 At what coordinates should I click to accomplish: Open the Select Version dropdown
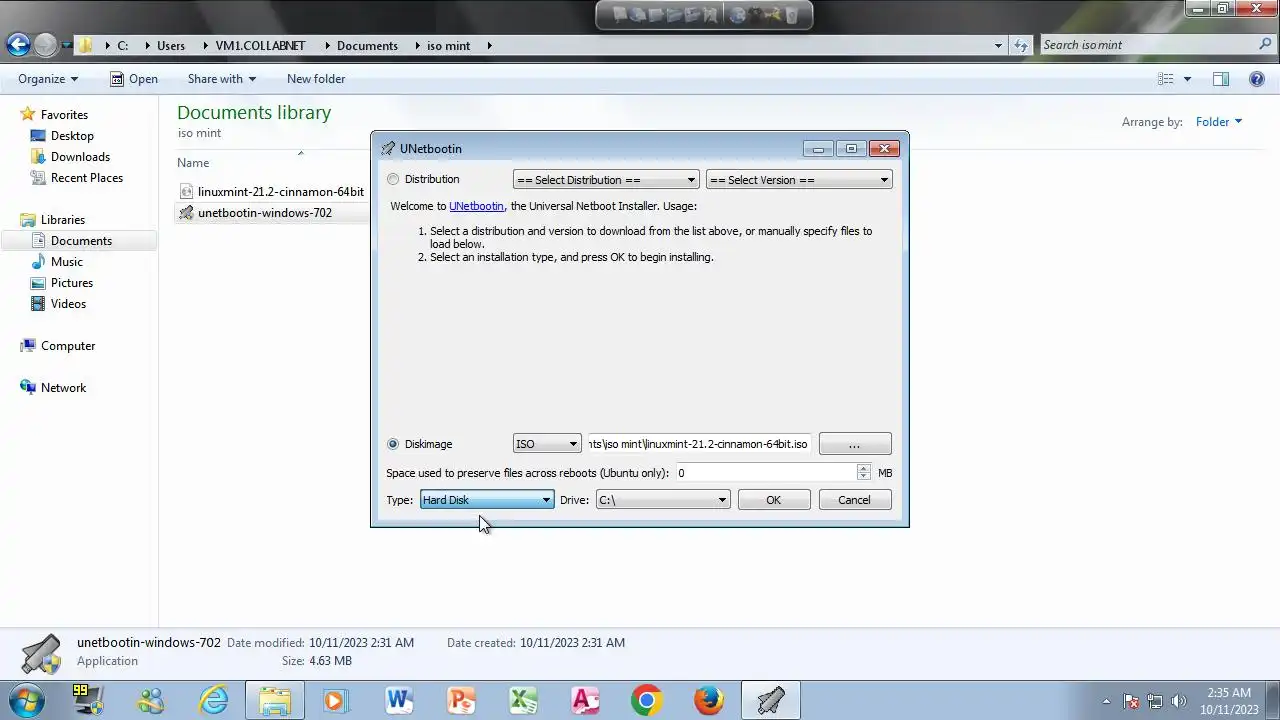click(x=799, y=180)
